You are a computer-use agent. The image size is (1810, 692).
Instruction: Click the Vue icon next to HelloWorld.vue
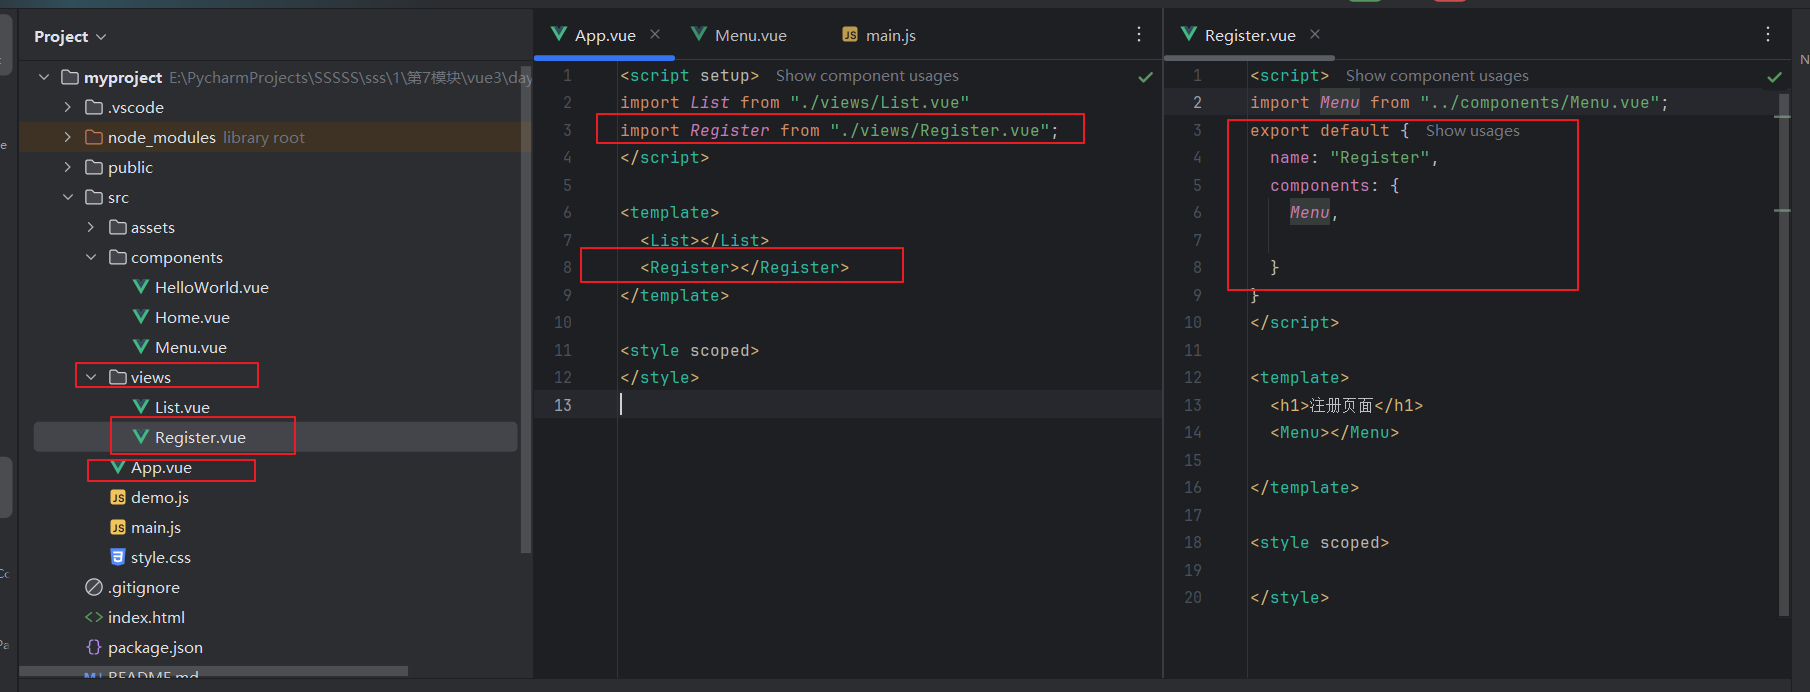pyautogui.click(x=141, y=287)
